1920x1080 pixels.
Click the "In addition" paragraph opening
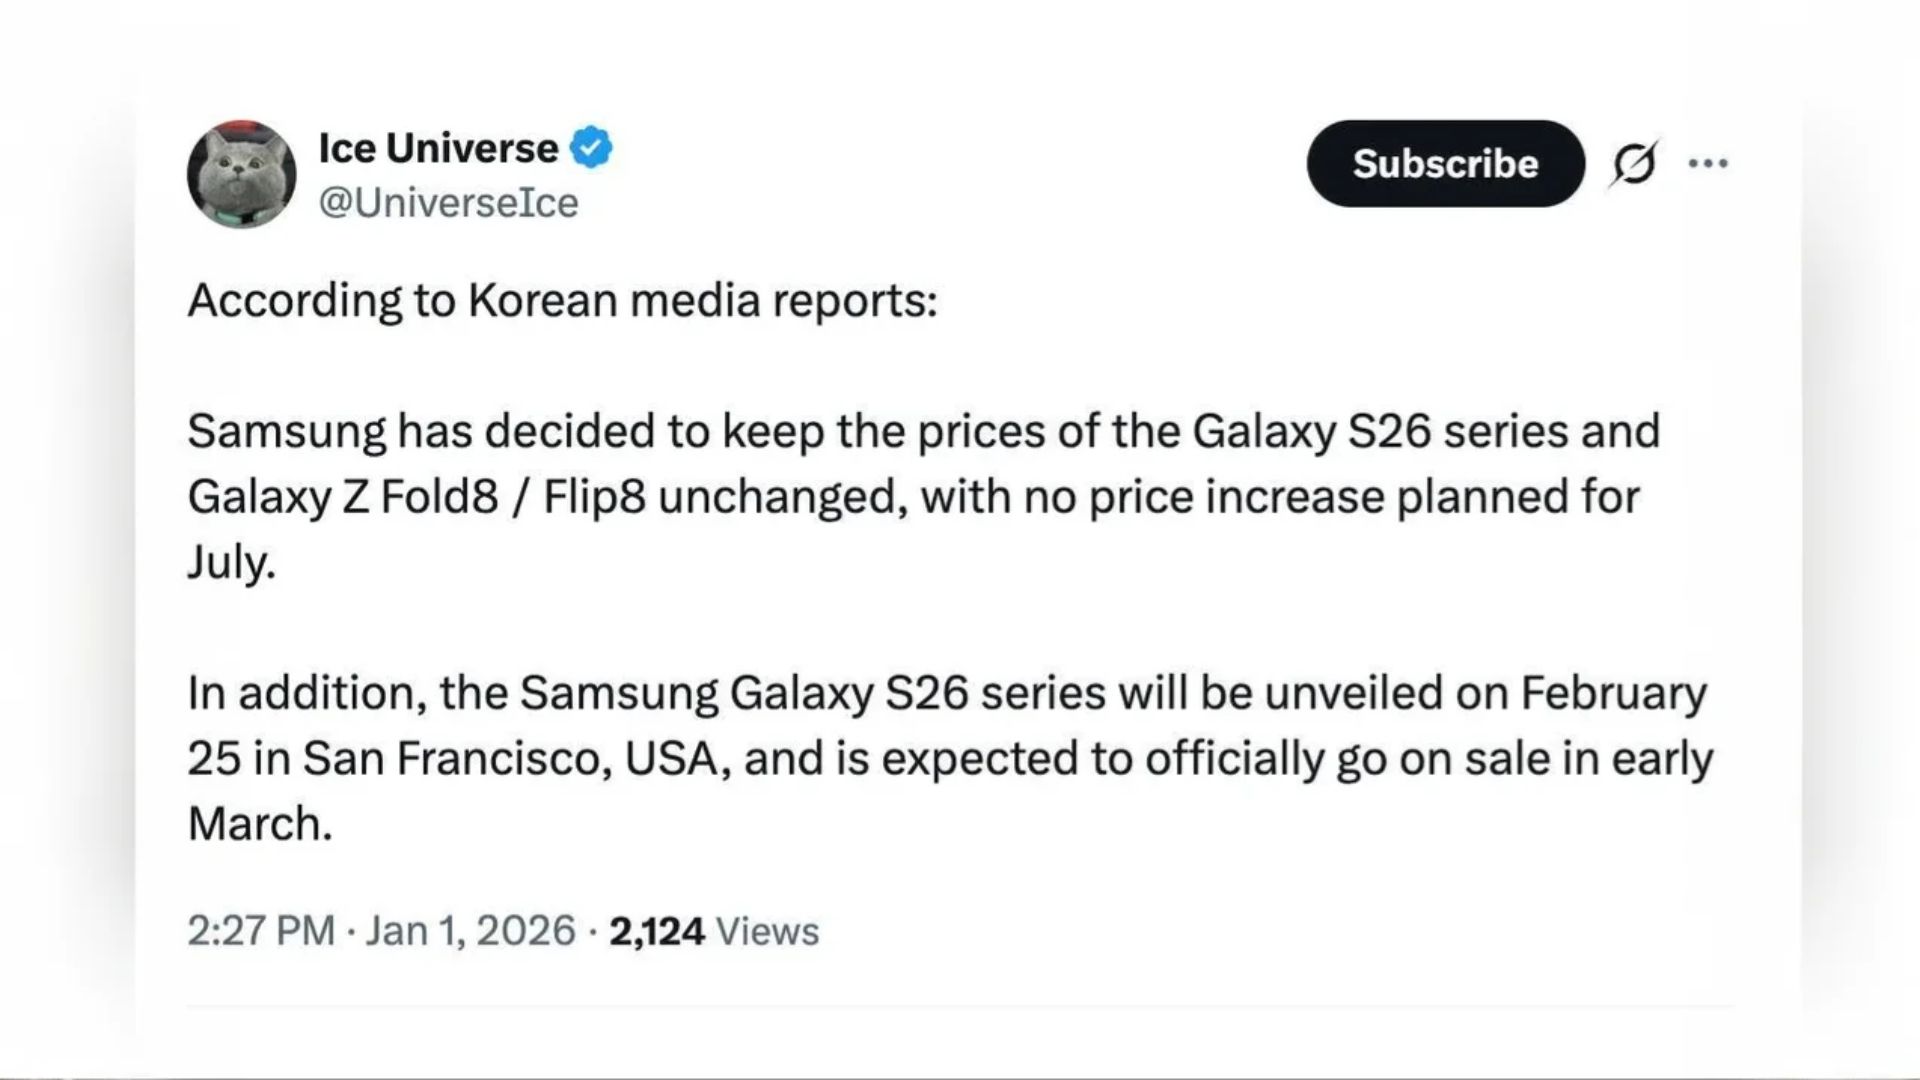[300, 693]
